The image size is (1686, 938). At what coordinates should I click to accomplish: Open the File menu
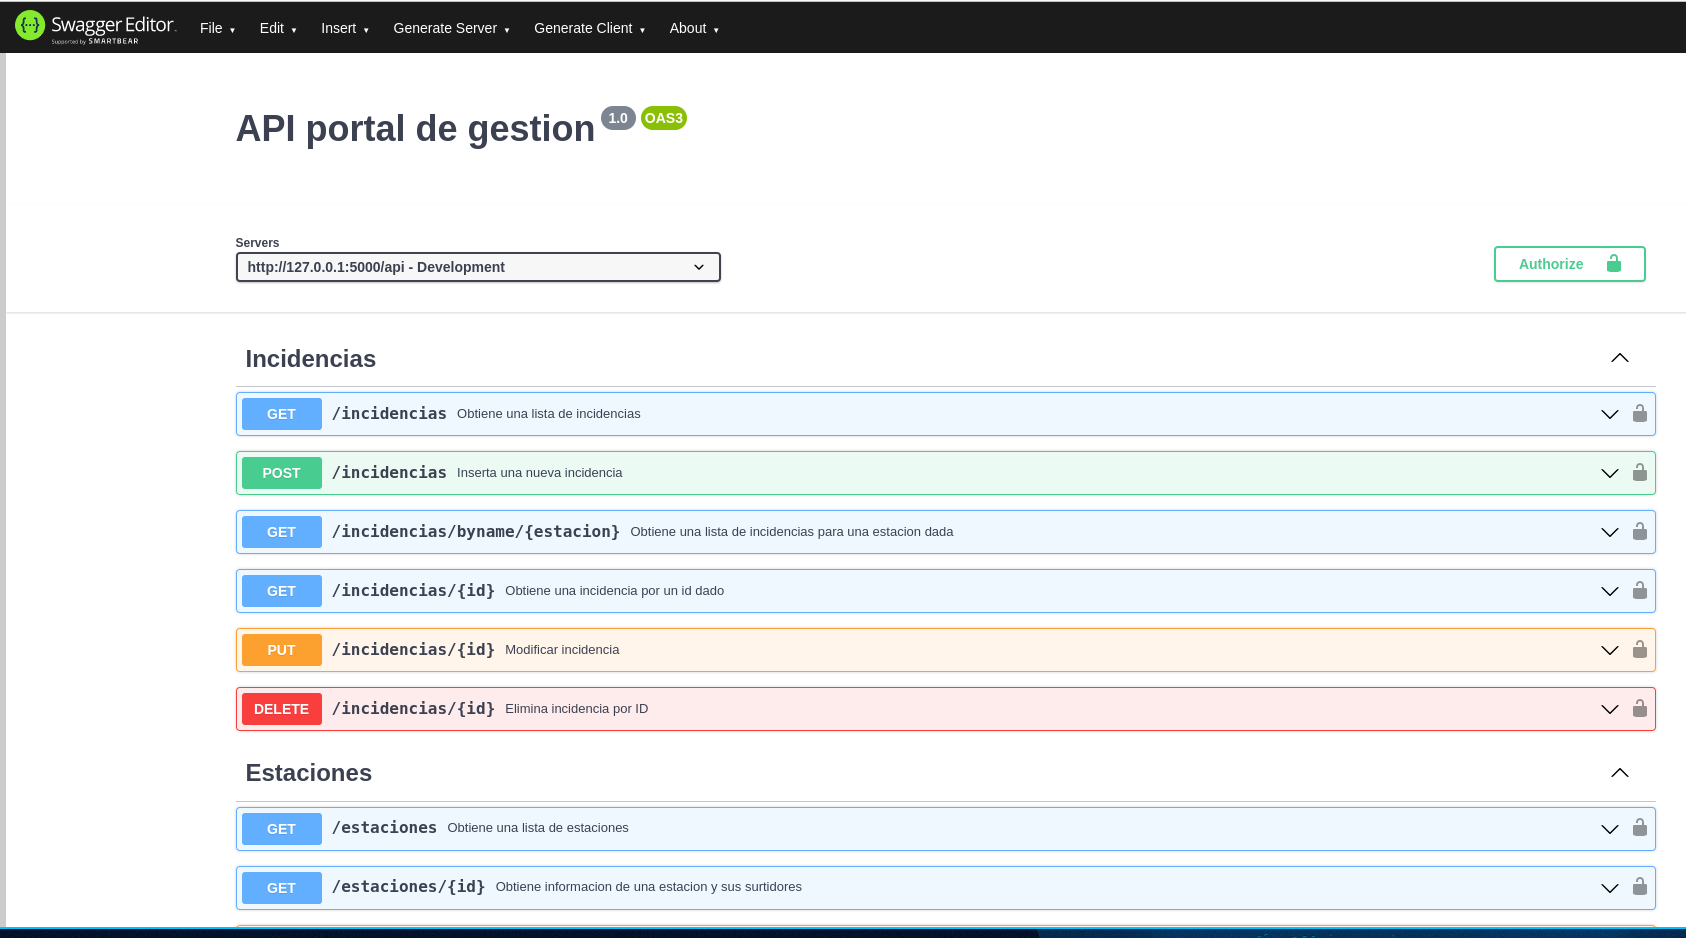(217, 28)
